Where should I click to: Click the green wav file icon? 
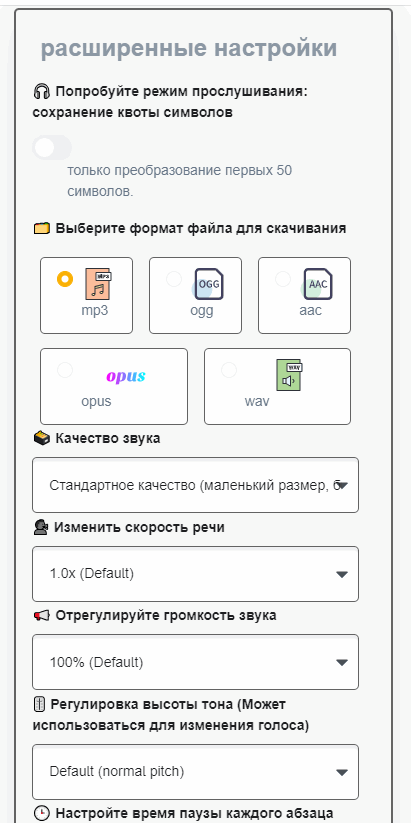pos(290,375)
